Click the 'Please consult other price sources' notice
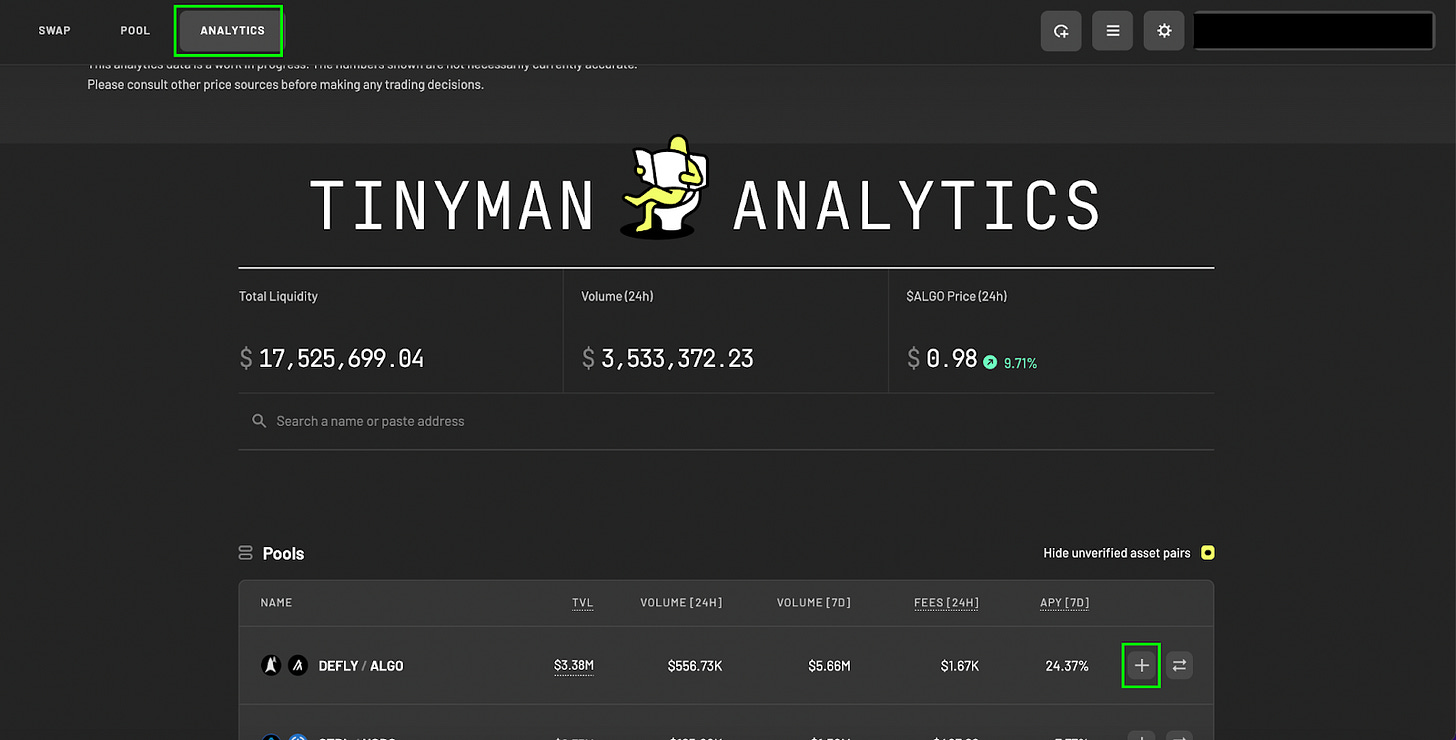The image size is (1456, 740). click(x=285, y=85)
